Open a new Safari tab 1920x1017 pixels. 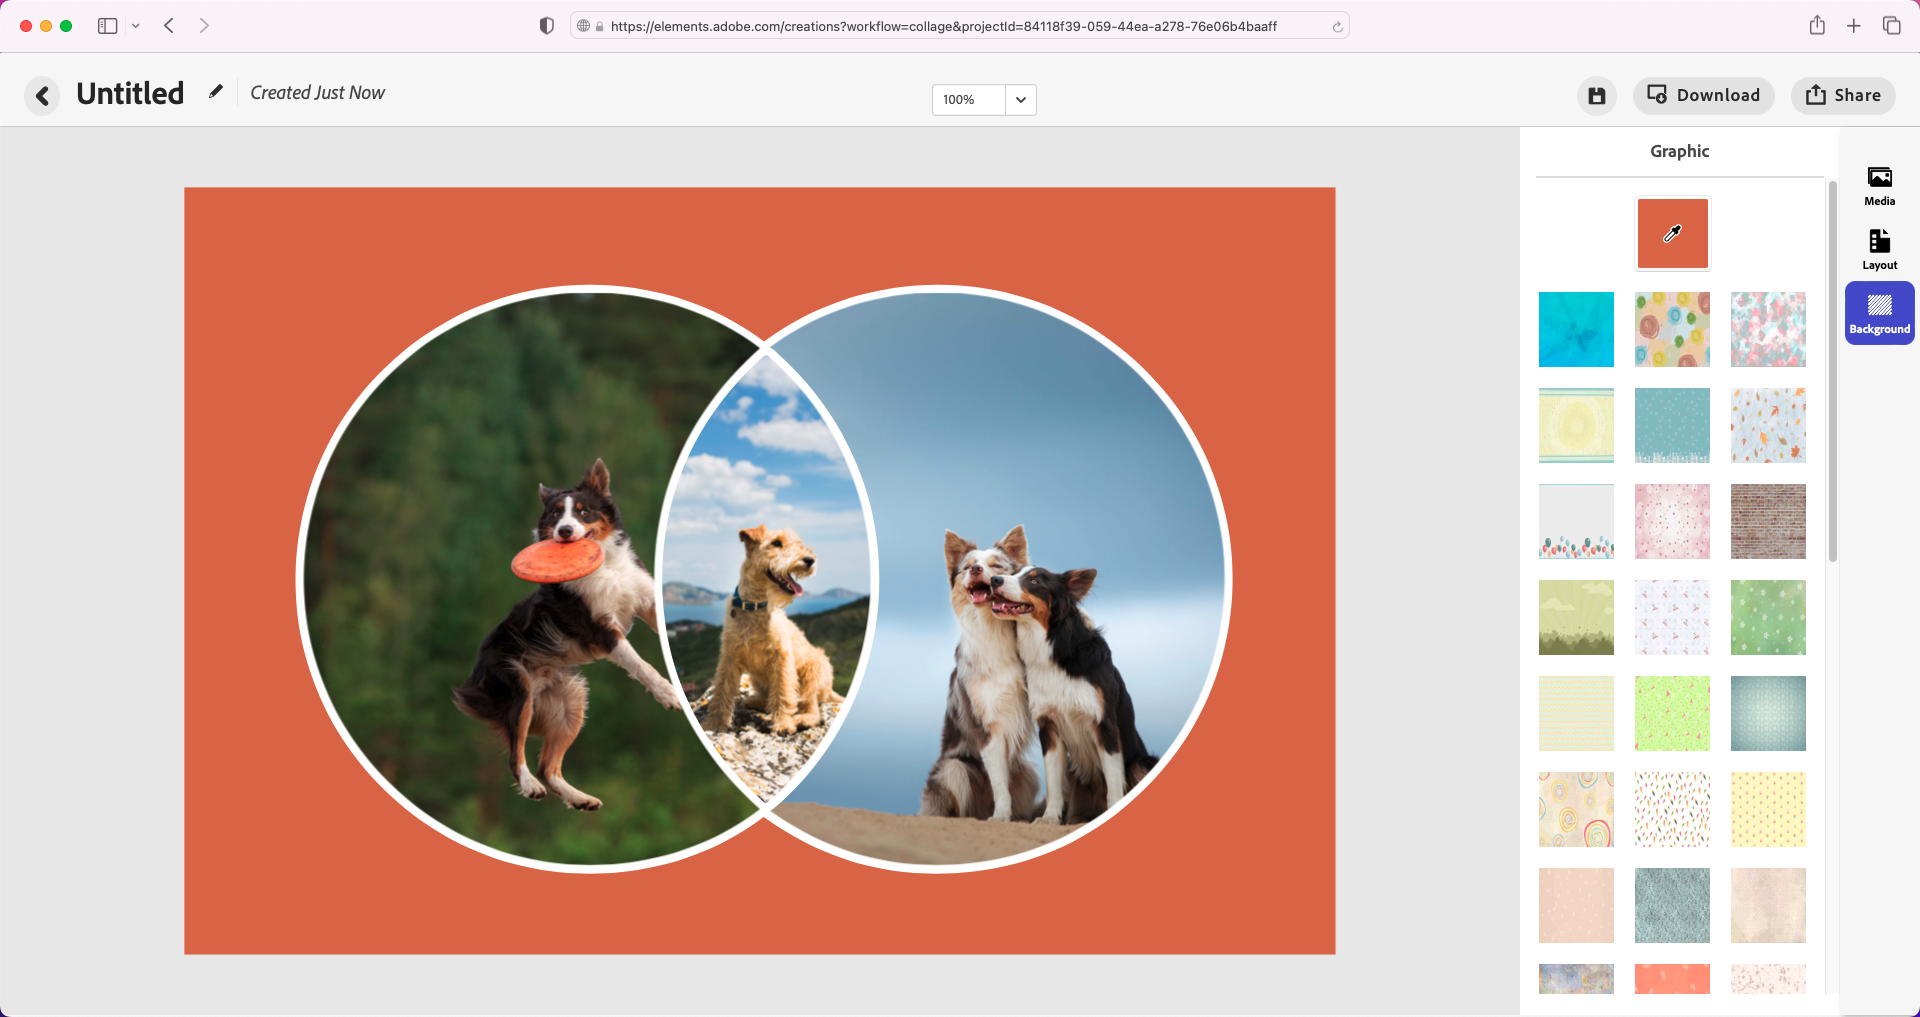(x=1854, y=26)
